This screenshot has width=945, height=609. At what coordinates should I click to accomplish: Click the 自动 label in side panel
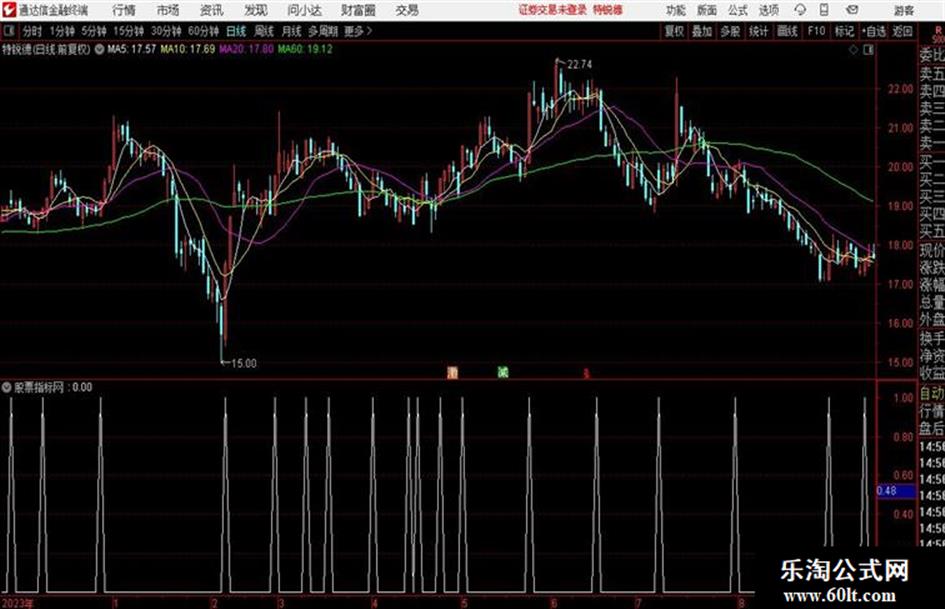(932, 393)
